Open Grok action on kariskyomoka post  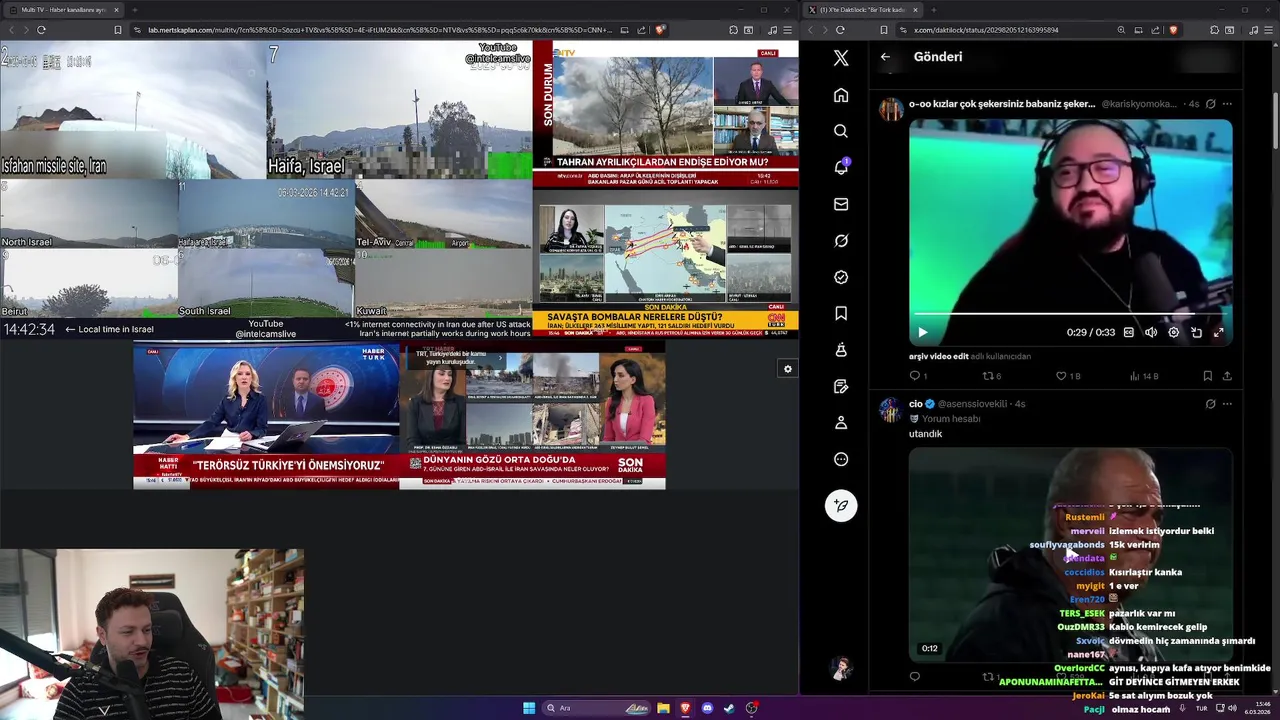click(x=1210, y=104)
